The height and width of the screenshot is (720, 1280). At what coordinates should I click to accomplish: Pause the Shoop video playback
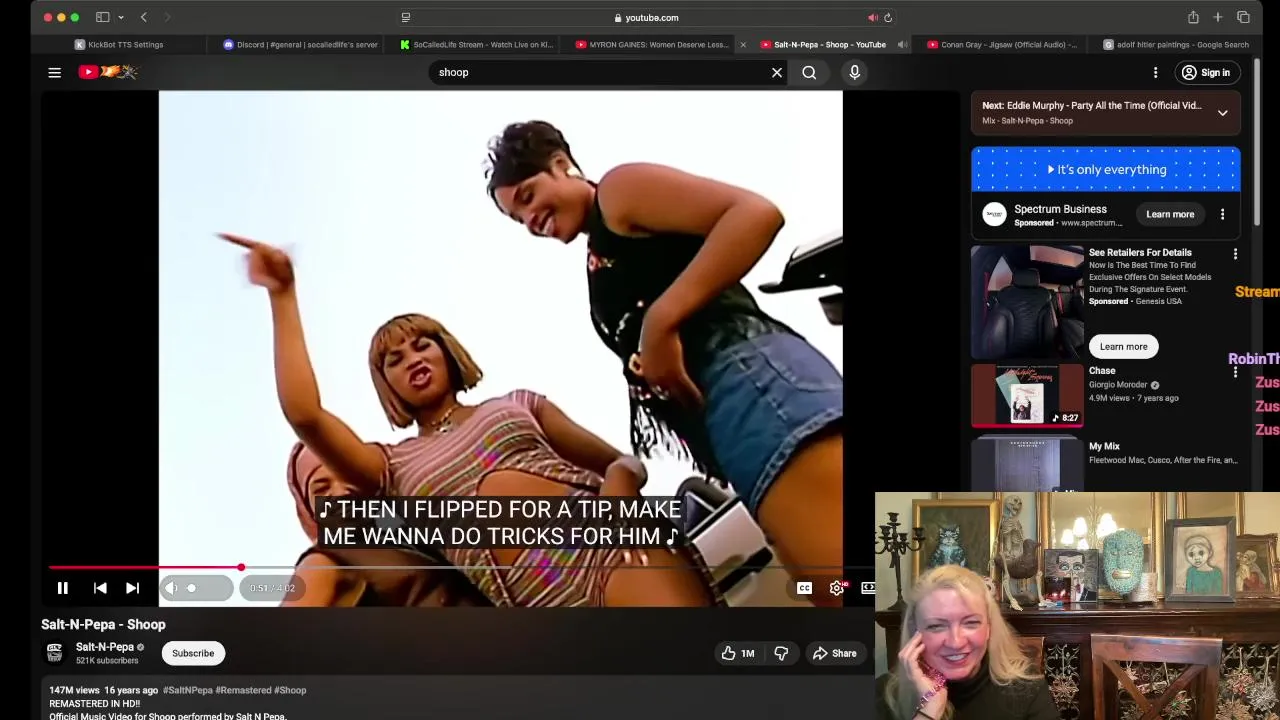(x=62, y=588)
